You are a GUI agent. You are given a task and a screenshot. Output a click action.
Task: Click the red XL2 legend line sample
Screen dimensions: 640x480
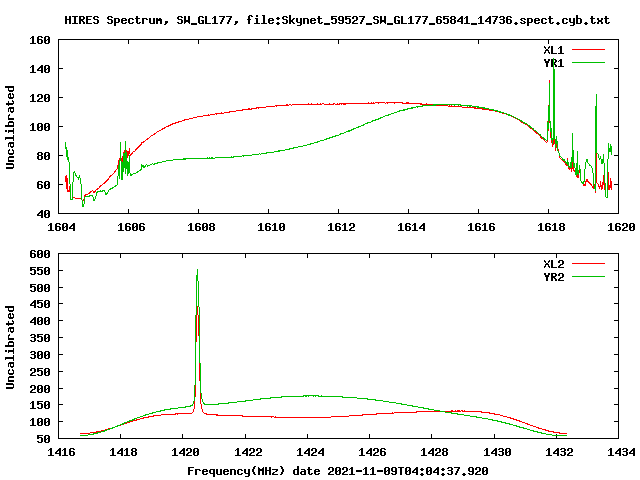[588, 264]
